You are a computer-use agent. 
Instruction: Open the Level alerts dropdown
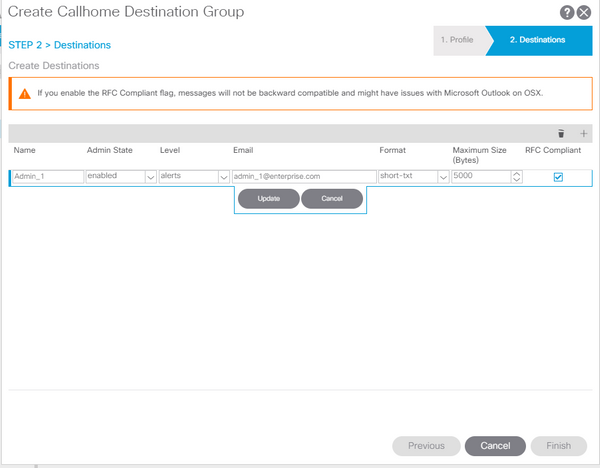pos(224,177)
